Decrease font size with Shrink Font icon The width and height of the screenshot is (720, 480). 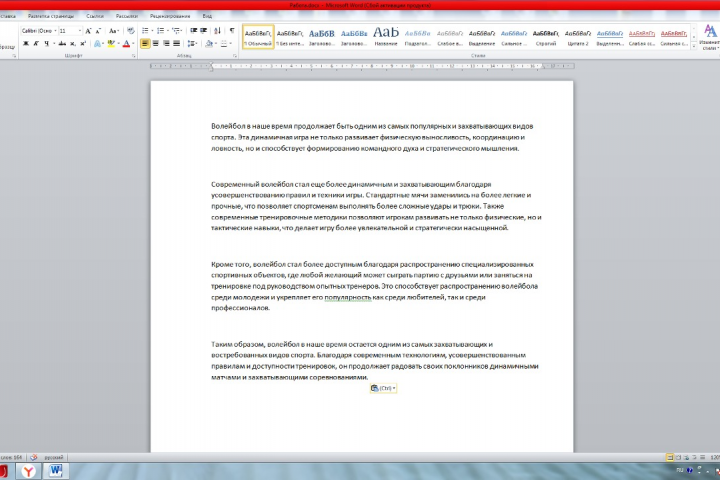(x=98, y=31)
